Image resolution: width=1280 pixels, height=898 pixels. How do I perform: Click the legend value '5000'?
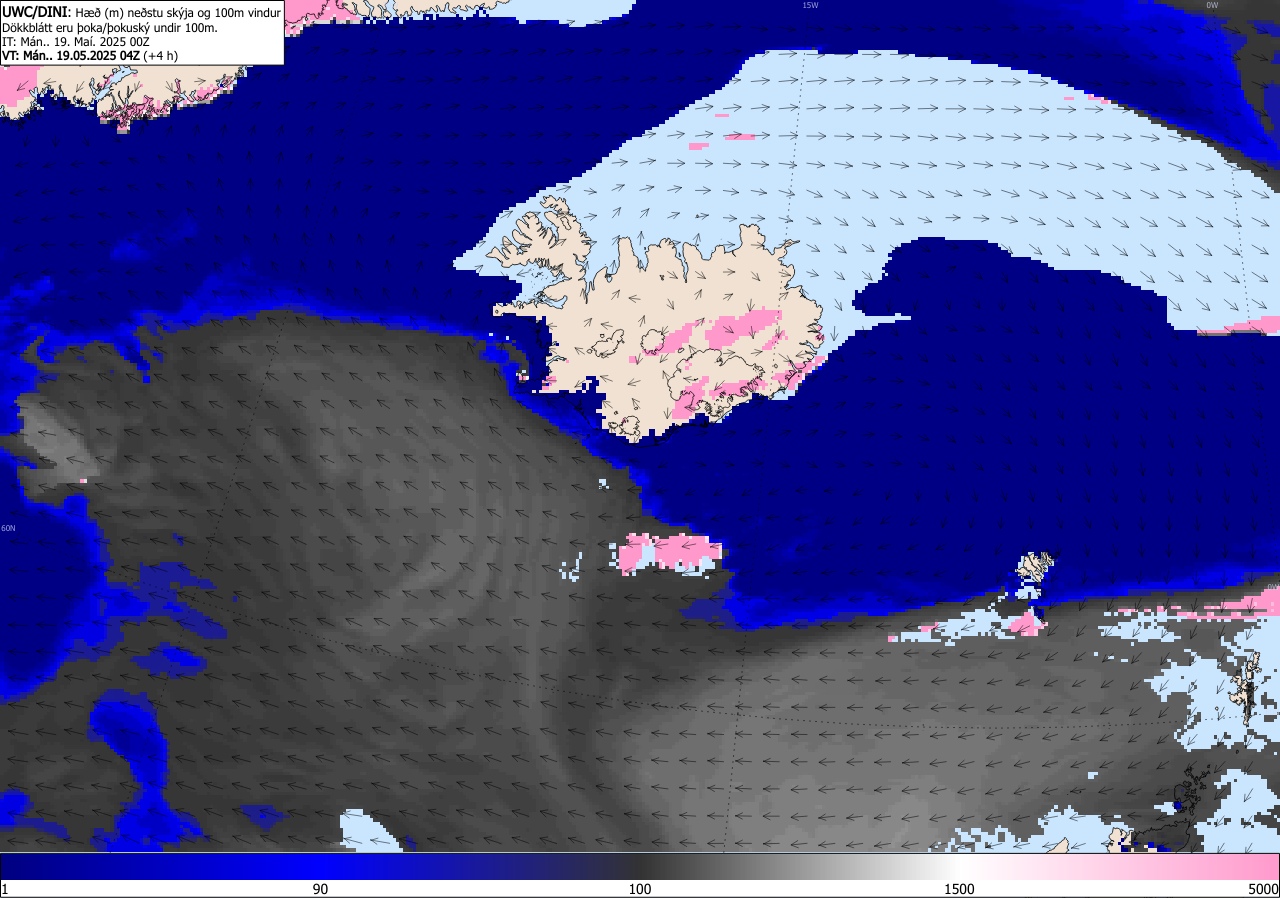pos(1263,889)
